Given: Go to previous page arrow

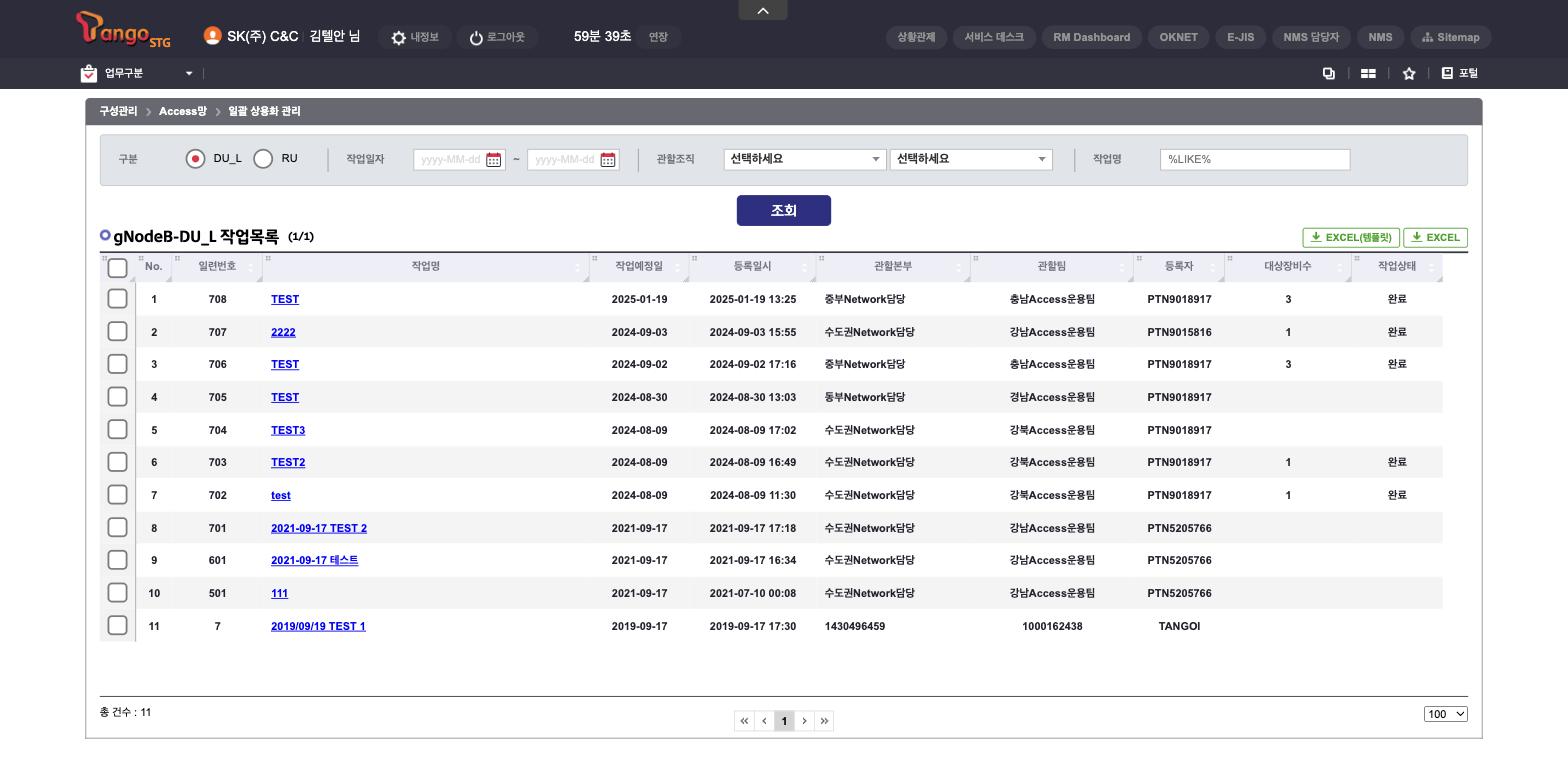Looking at the screenshot, I should tap(764, 721).
